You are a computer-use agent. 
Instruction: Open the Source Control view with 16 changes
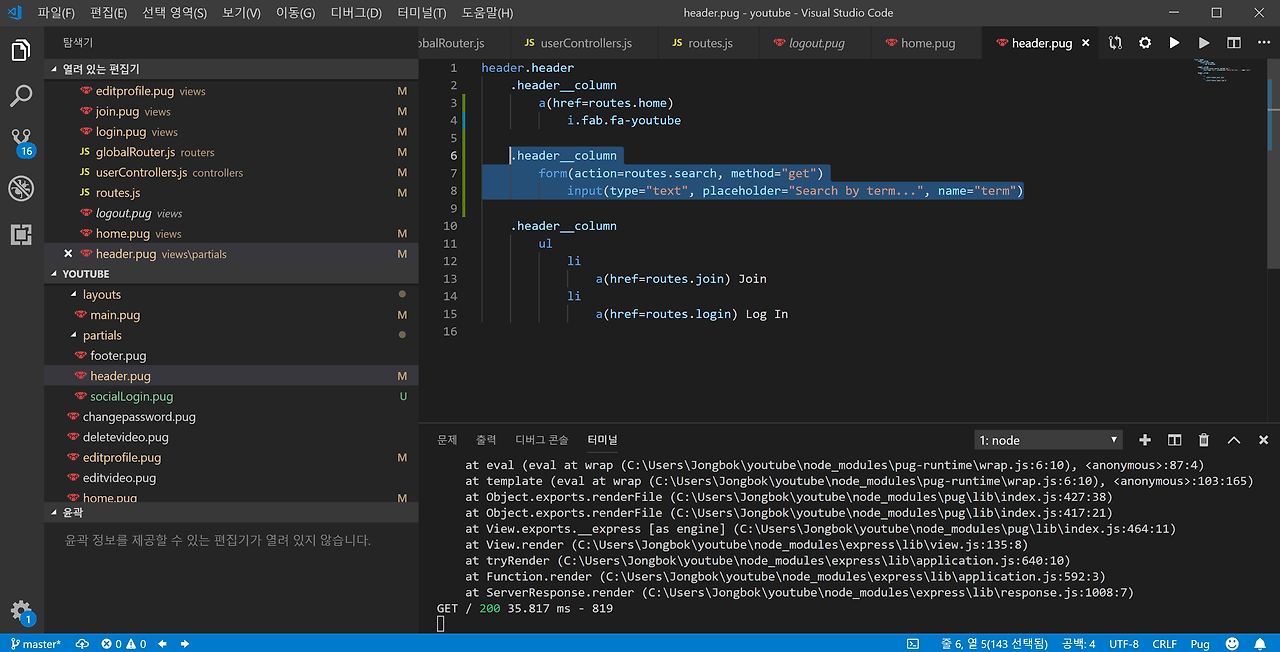21,141
